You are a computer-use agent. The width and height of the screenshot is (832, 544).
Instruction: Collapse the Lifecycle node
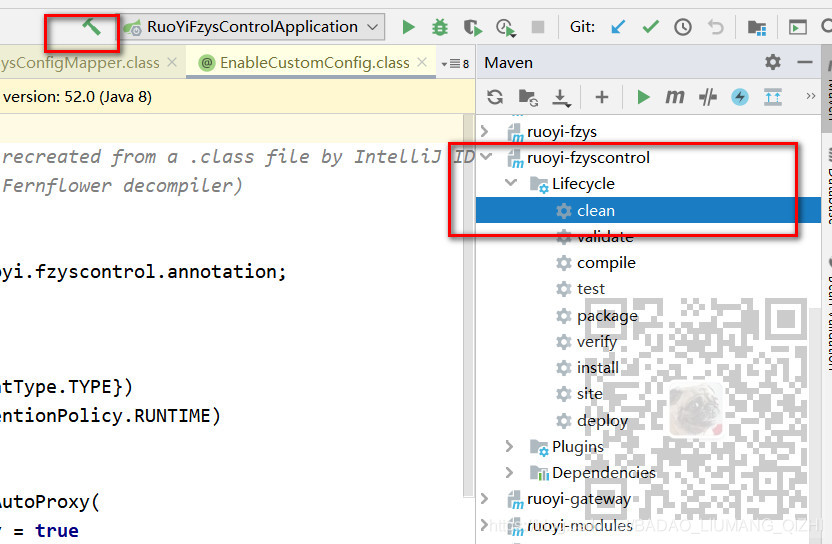click(x=511, y=183)
